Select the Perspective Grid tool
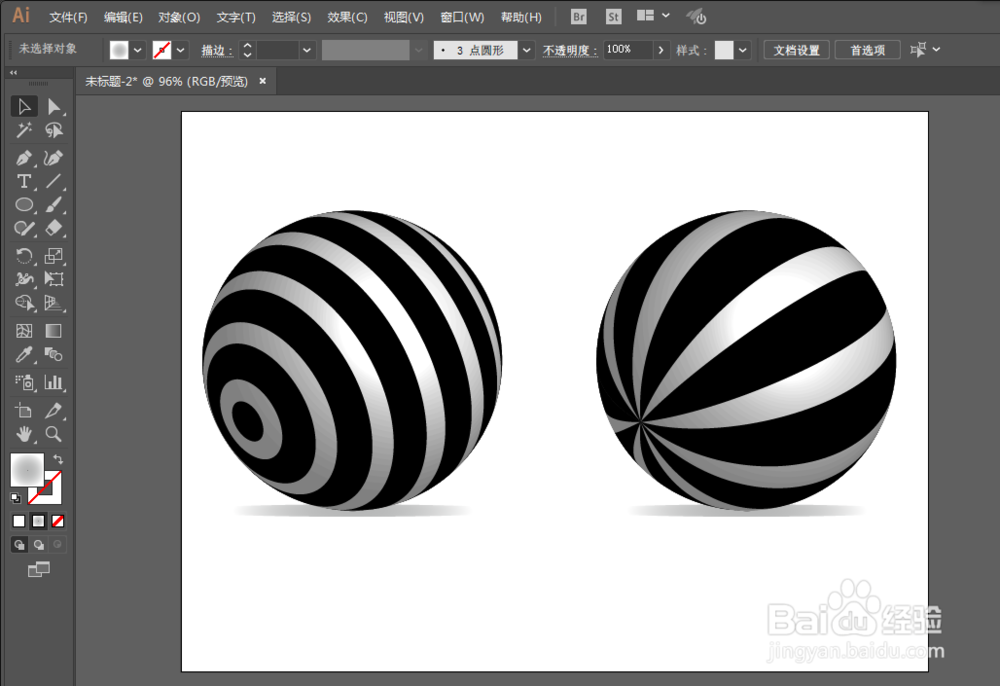 click(54, 302)
